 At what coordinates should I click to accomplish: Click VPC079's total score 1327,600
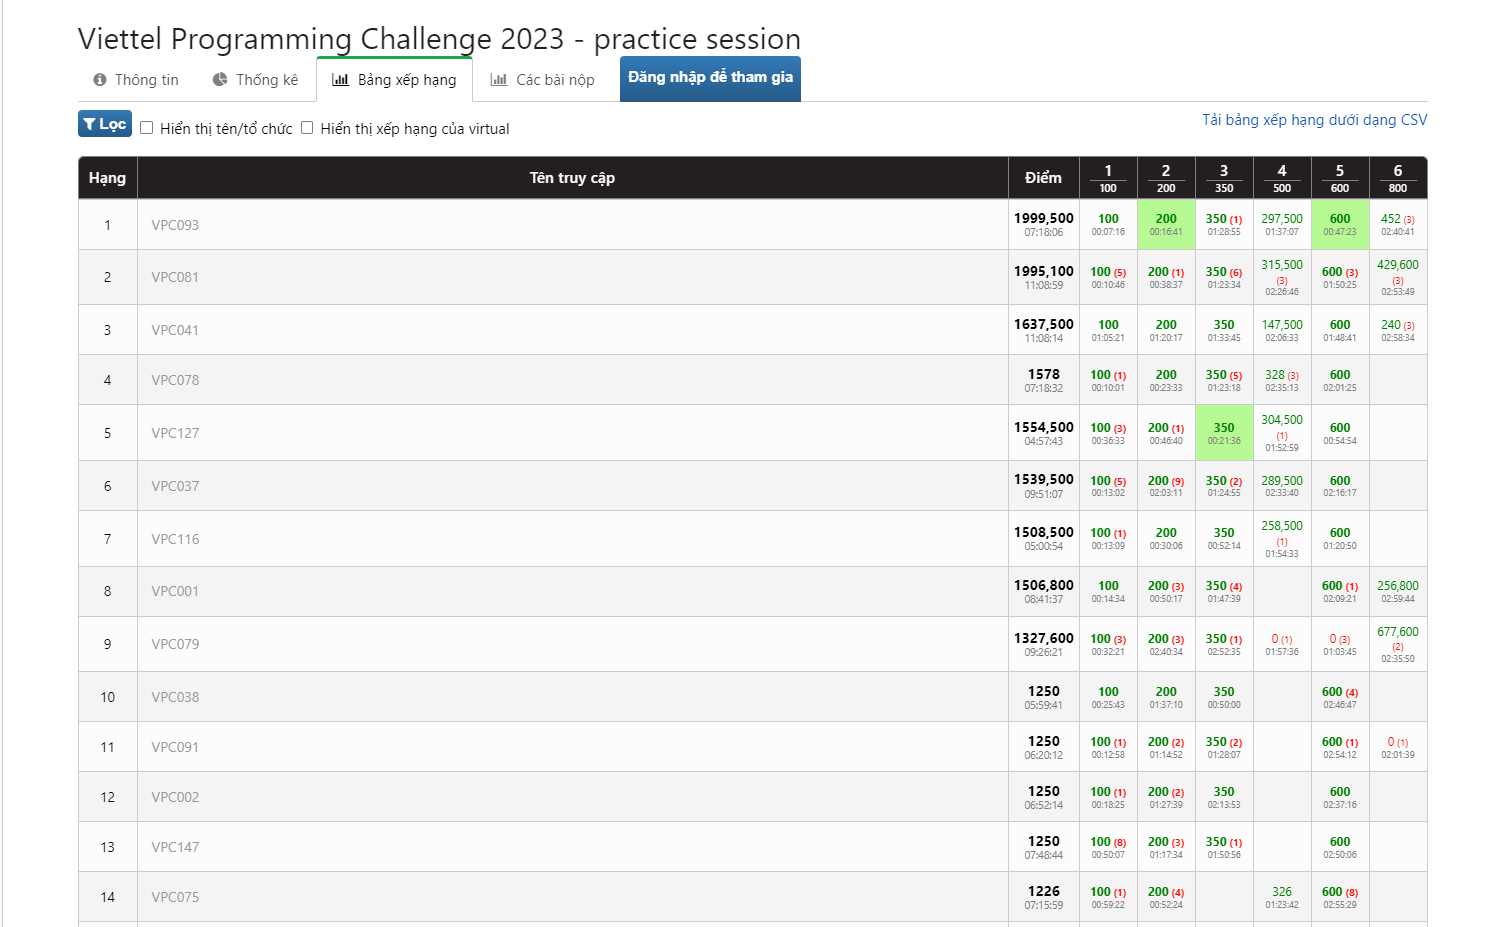click(x=1044, y=638)
